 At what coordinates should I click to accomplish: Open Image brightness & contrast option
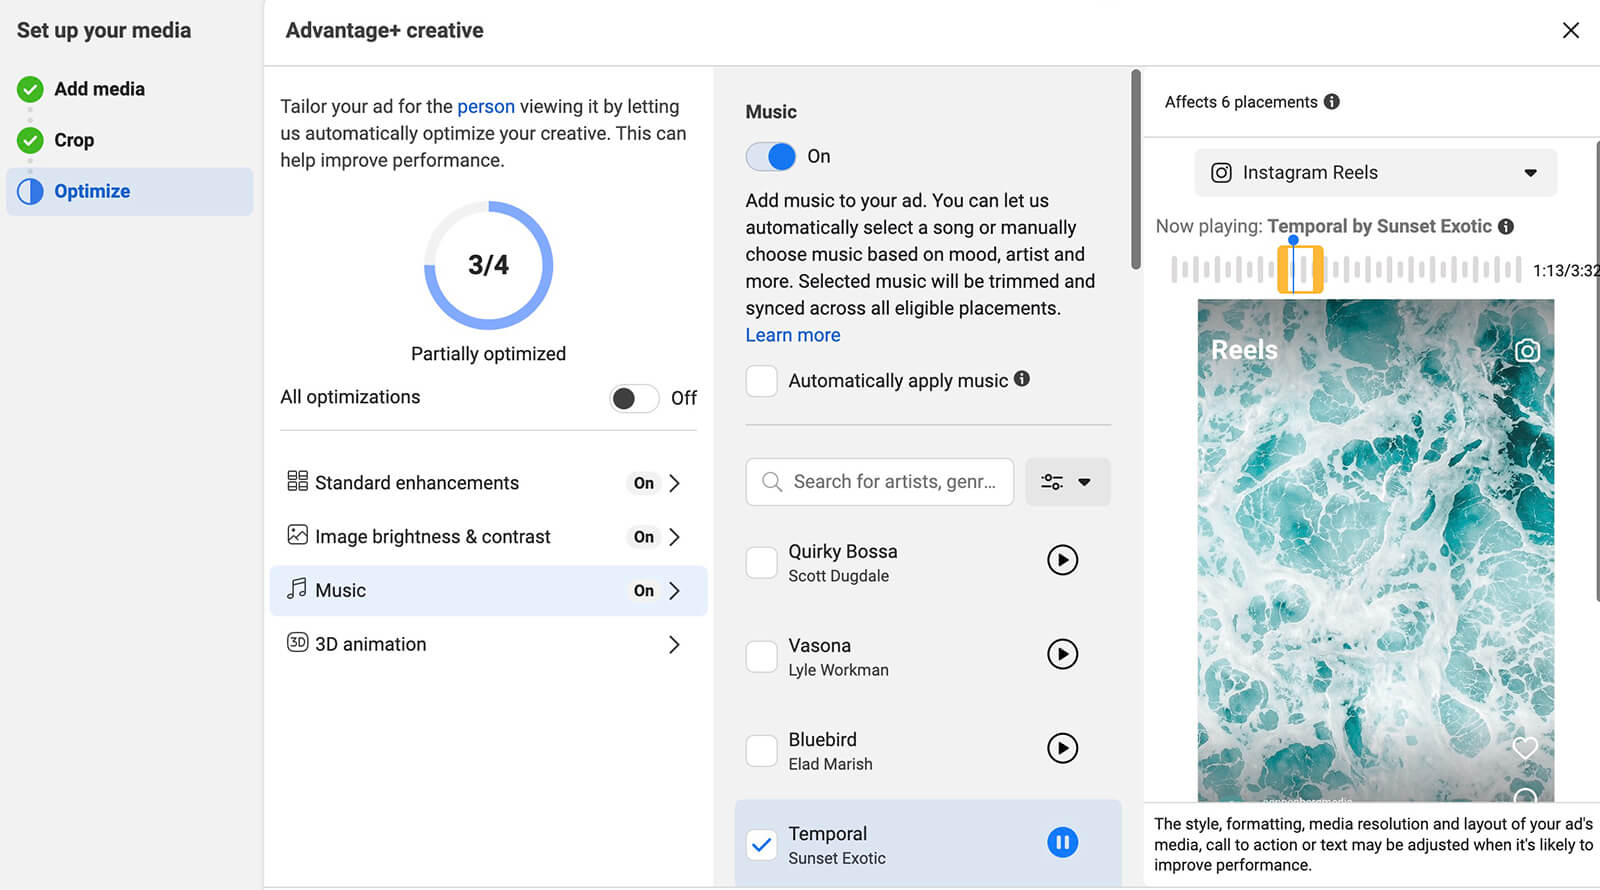tap(488, 537)
